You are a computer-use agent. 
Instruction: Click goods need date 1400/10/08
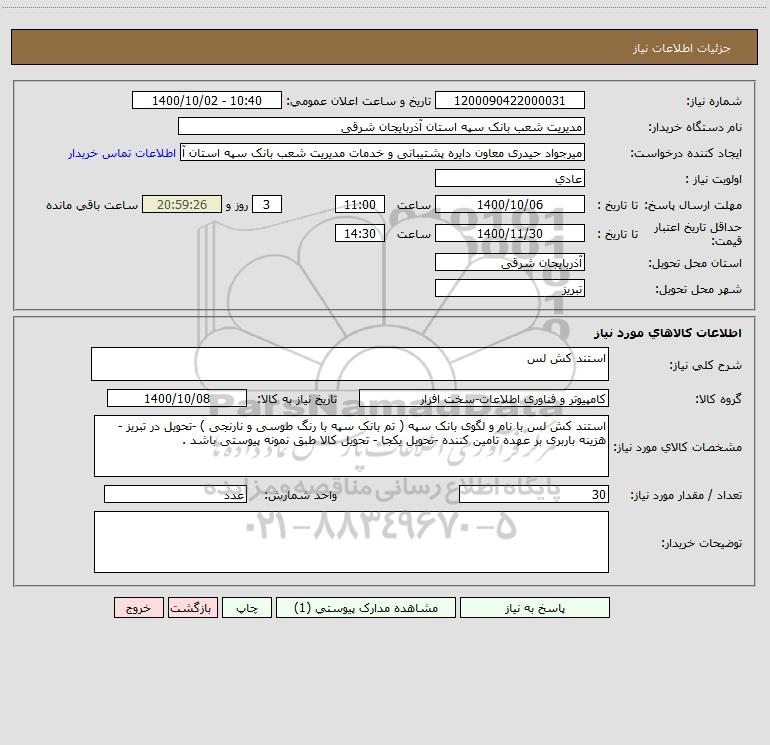177,398
